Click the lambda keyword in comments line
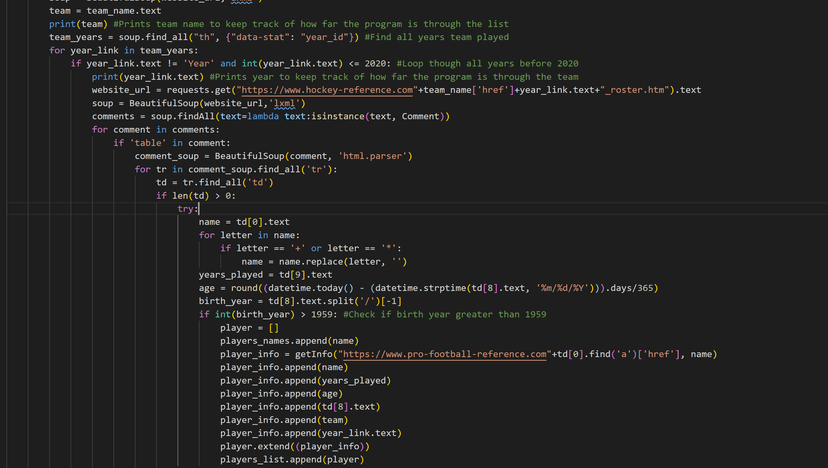The image size is (828, 468). 263,116
